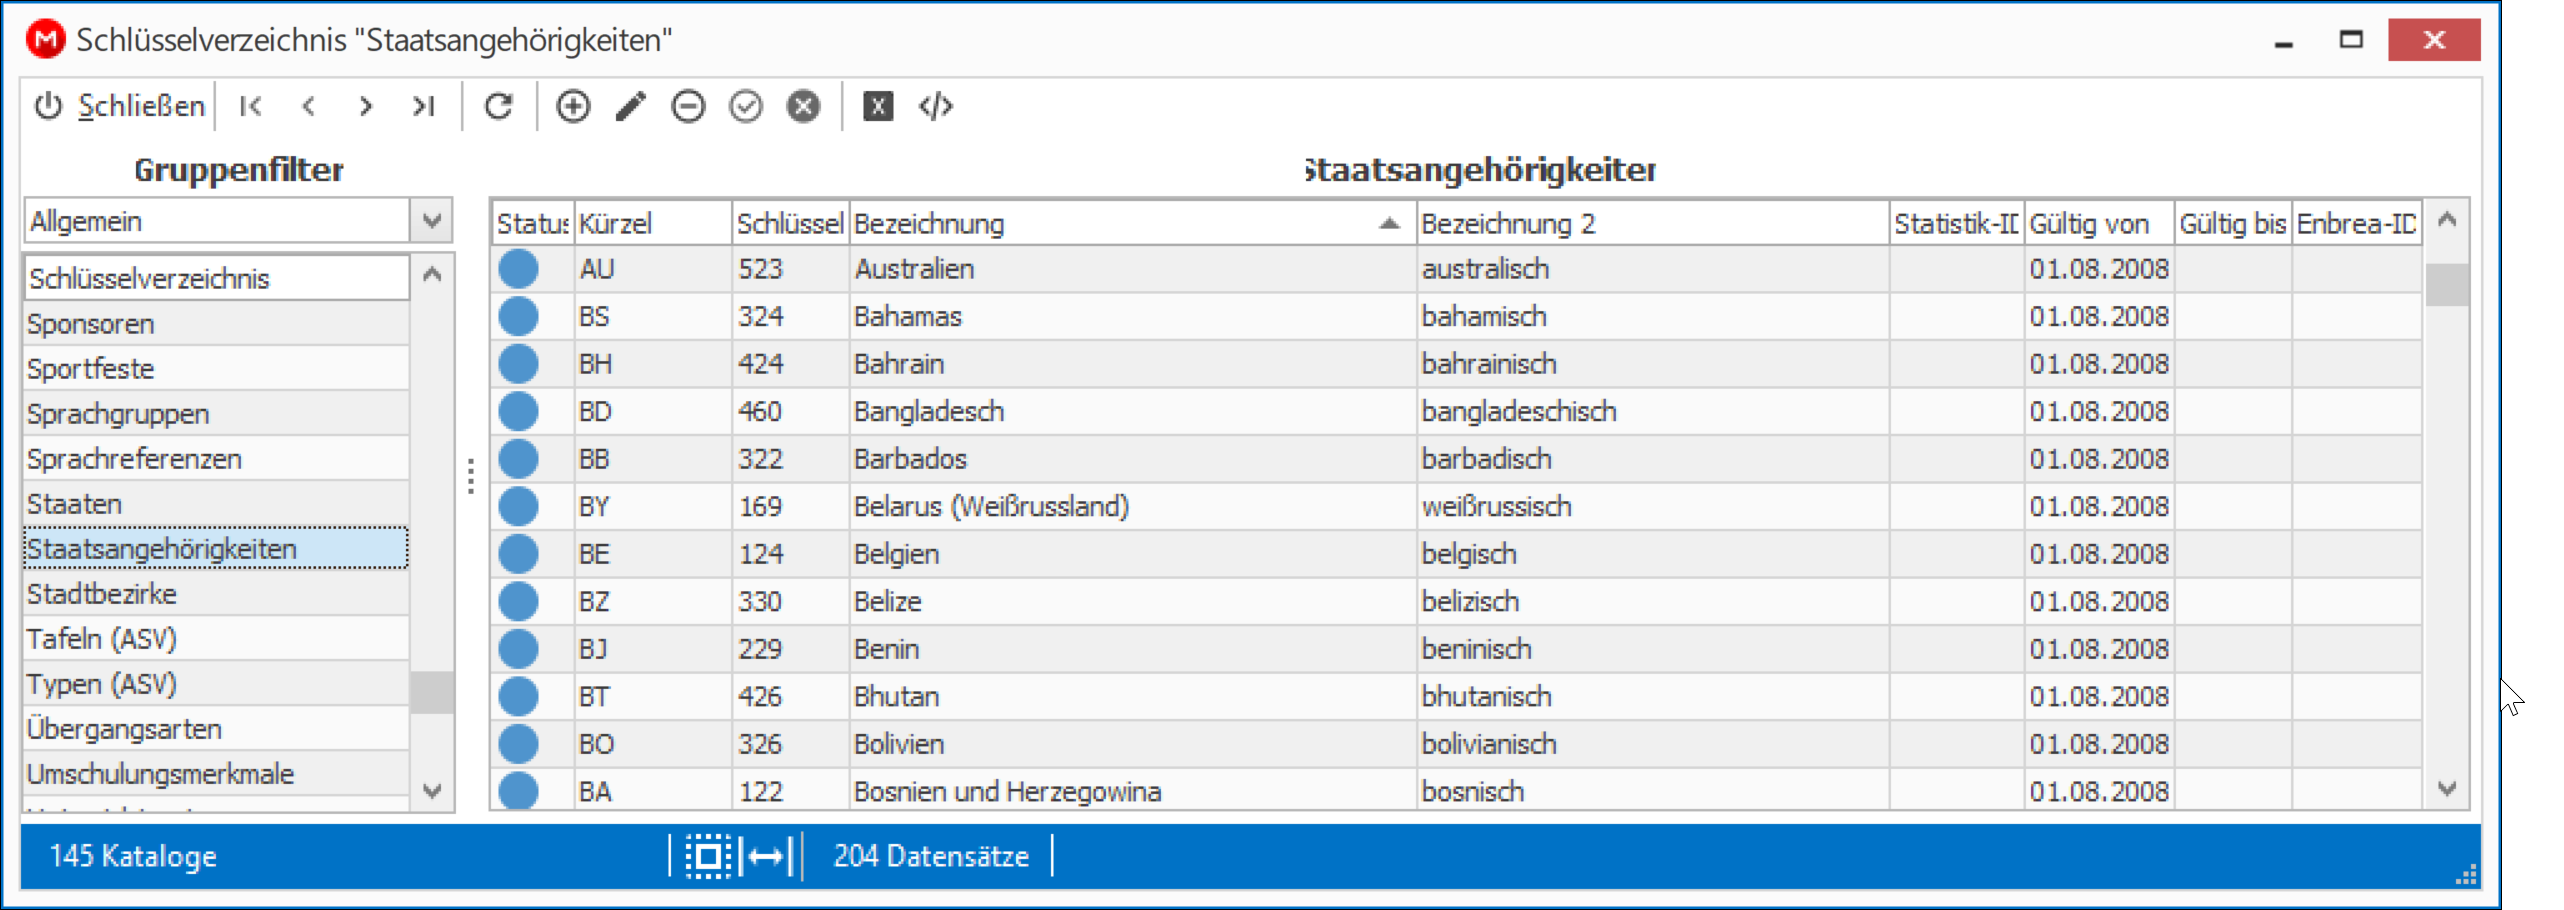
Task: Edit record using pencil icon
Action: click(x=631, y=106)
